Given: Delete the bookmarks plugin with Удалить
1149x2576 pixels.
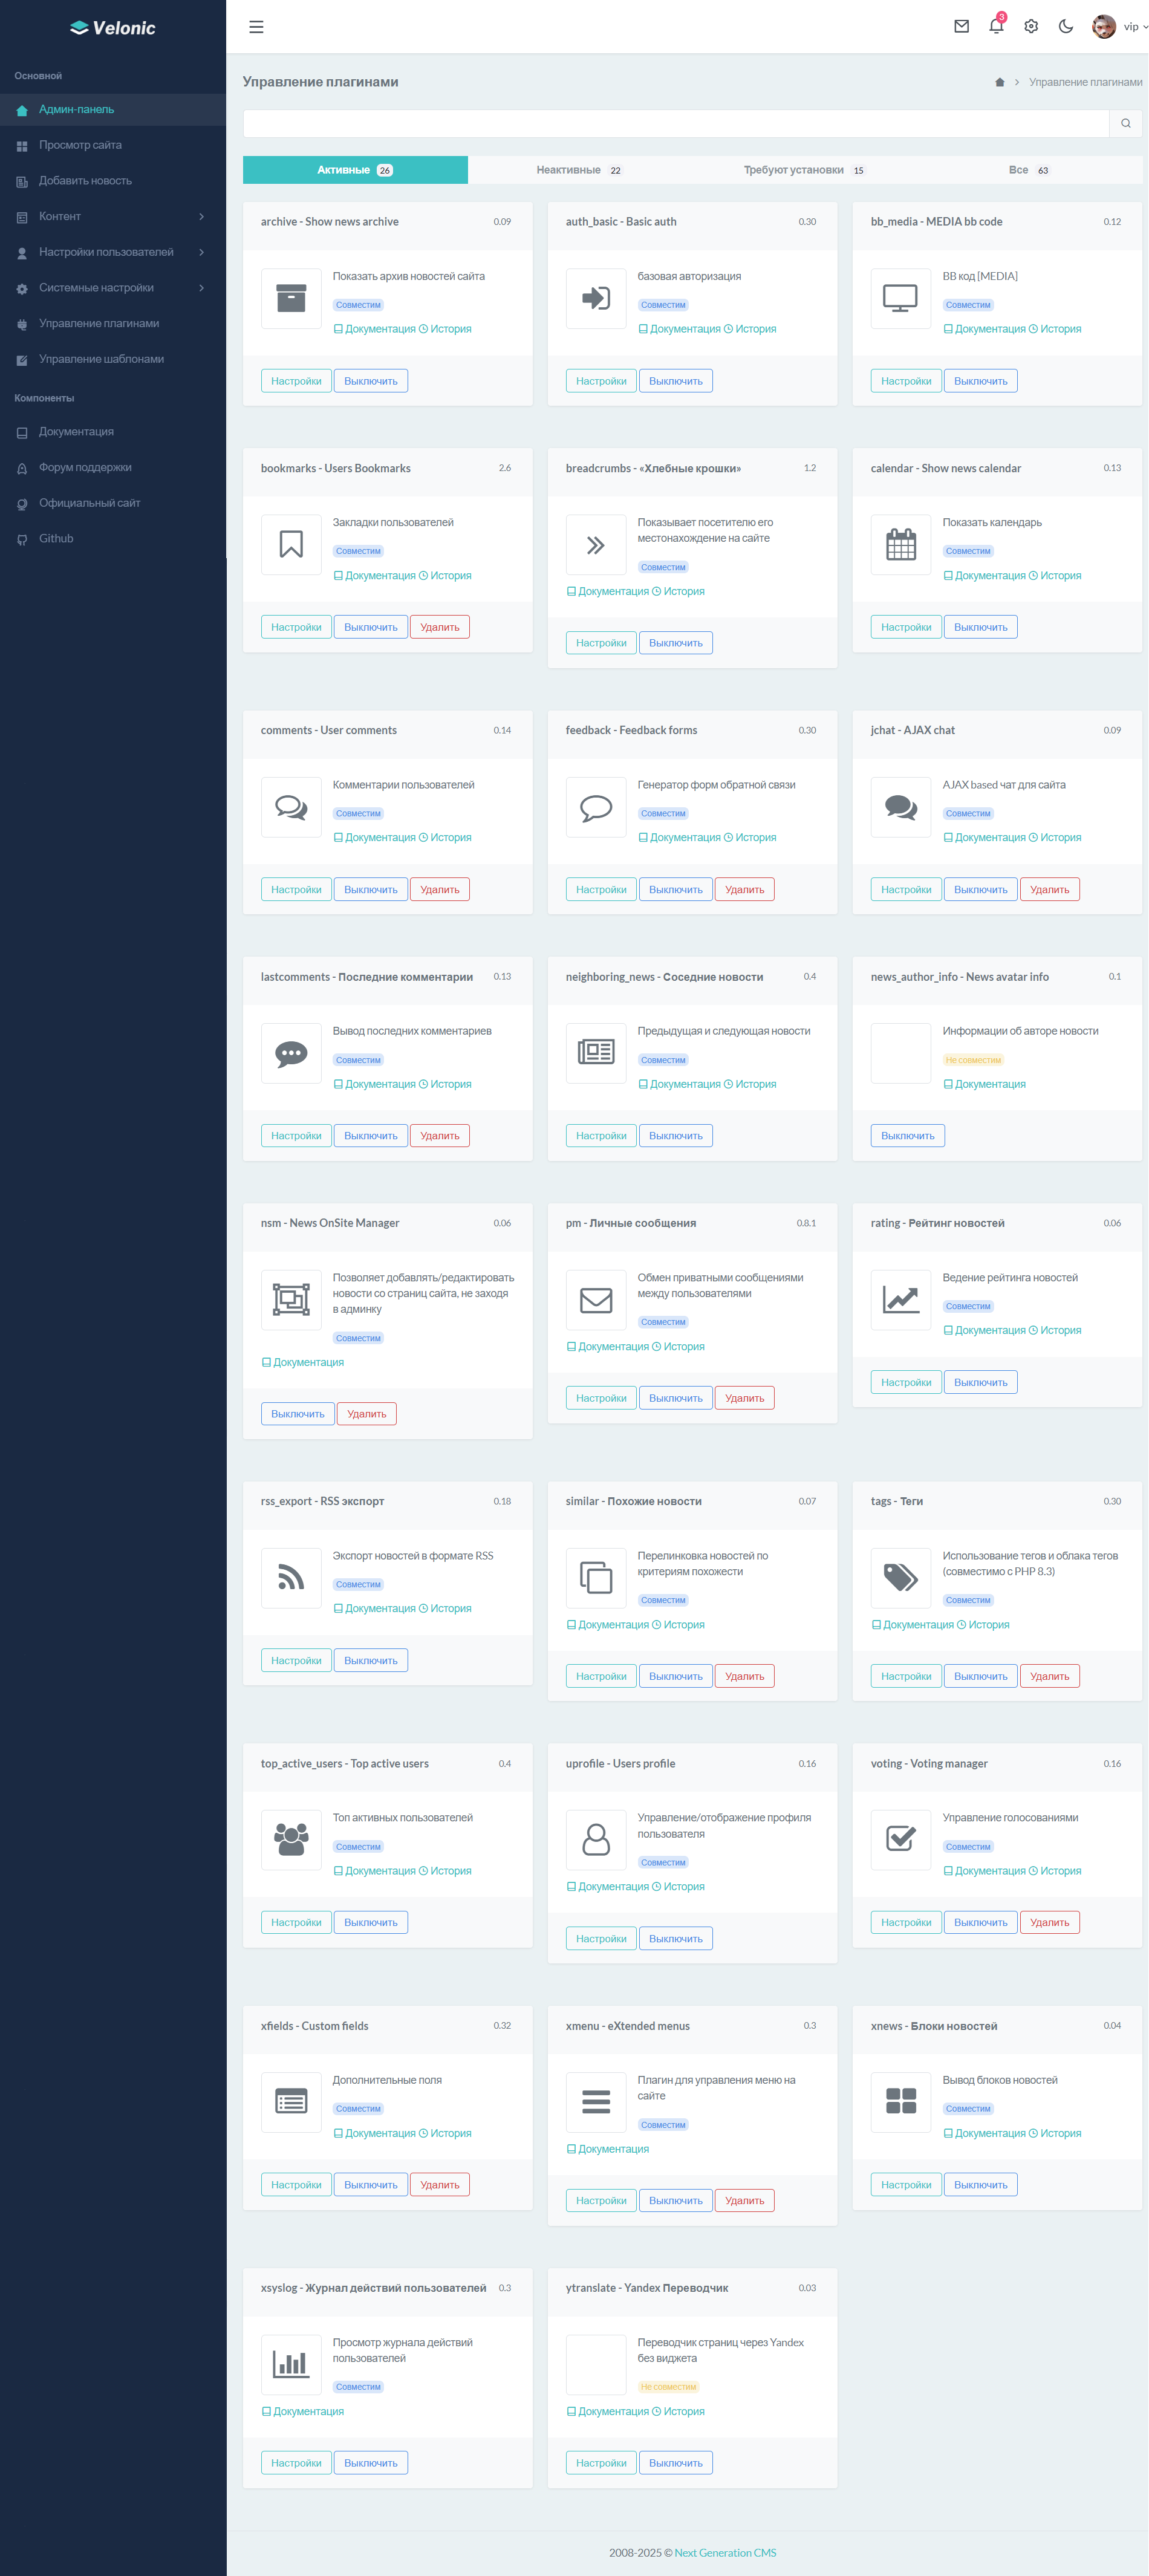Looking at the screenshot, I should [439, 628].
